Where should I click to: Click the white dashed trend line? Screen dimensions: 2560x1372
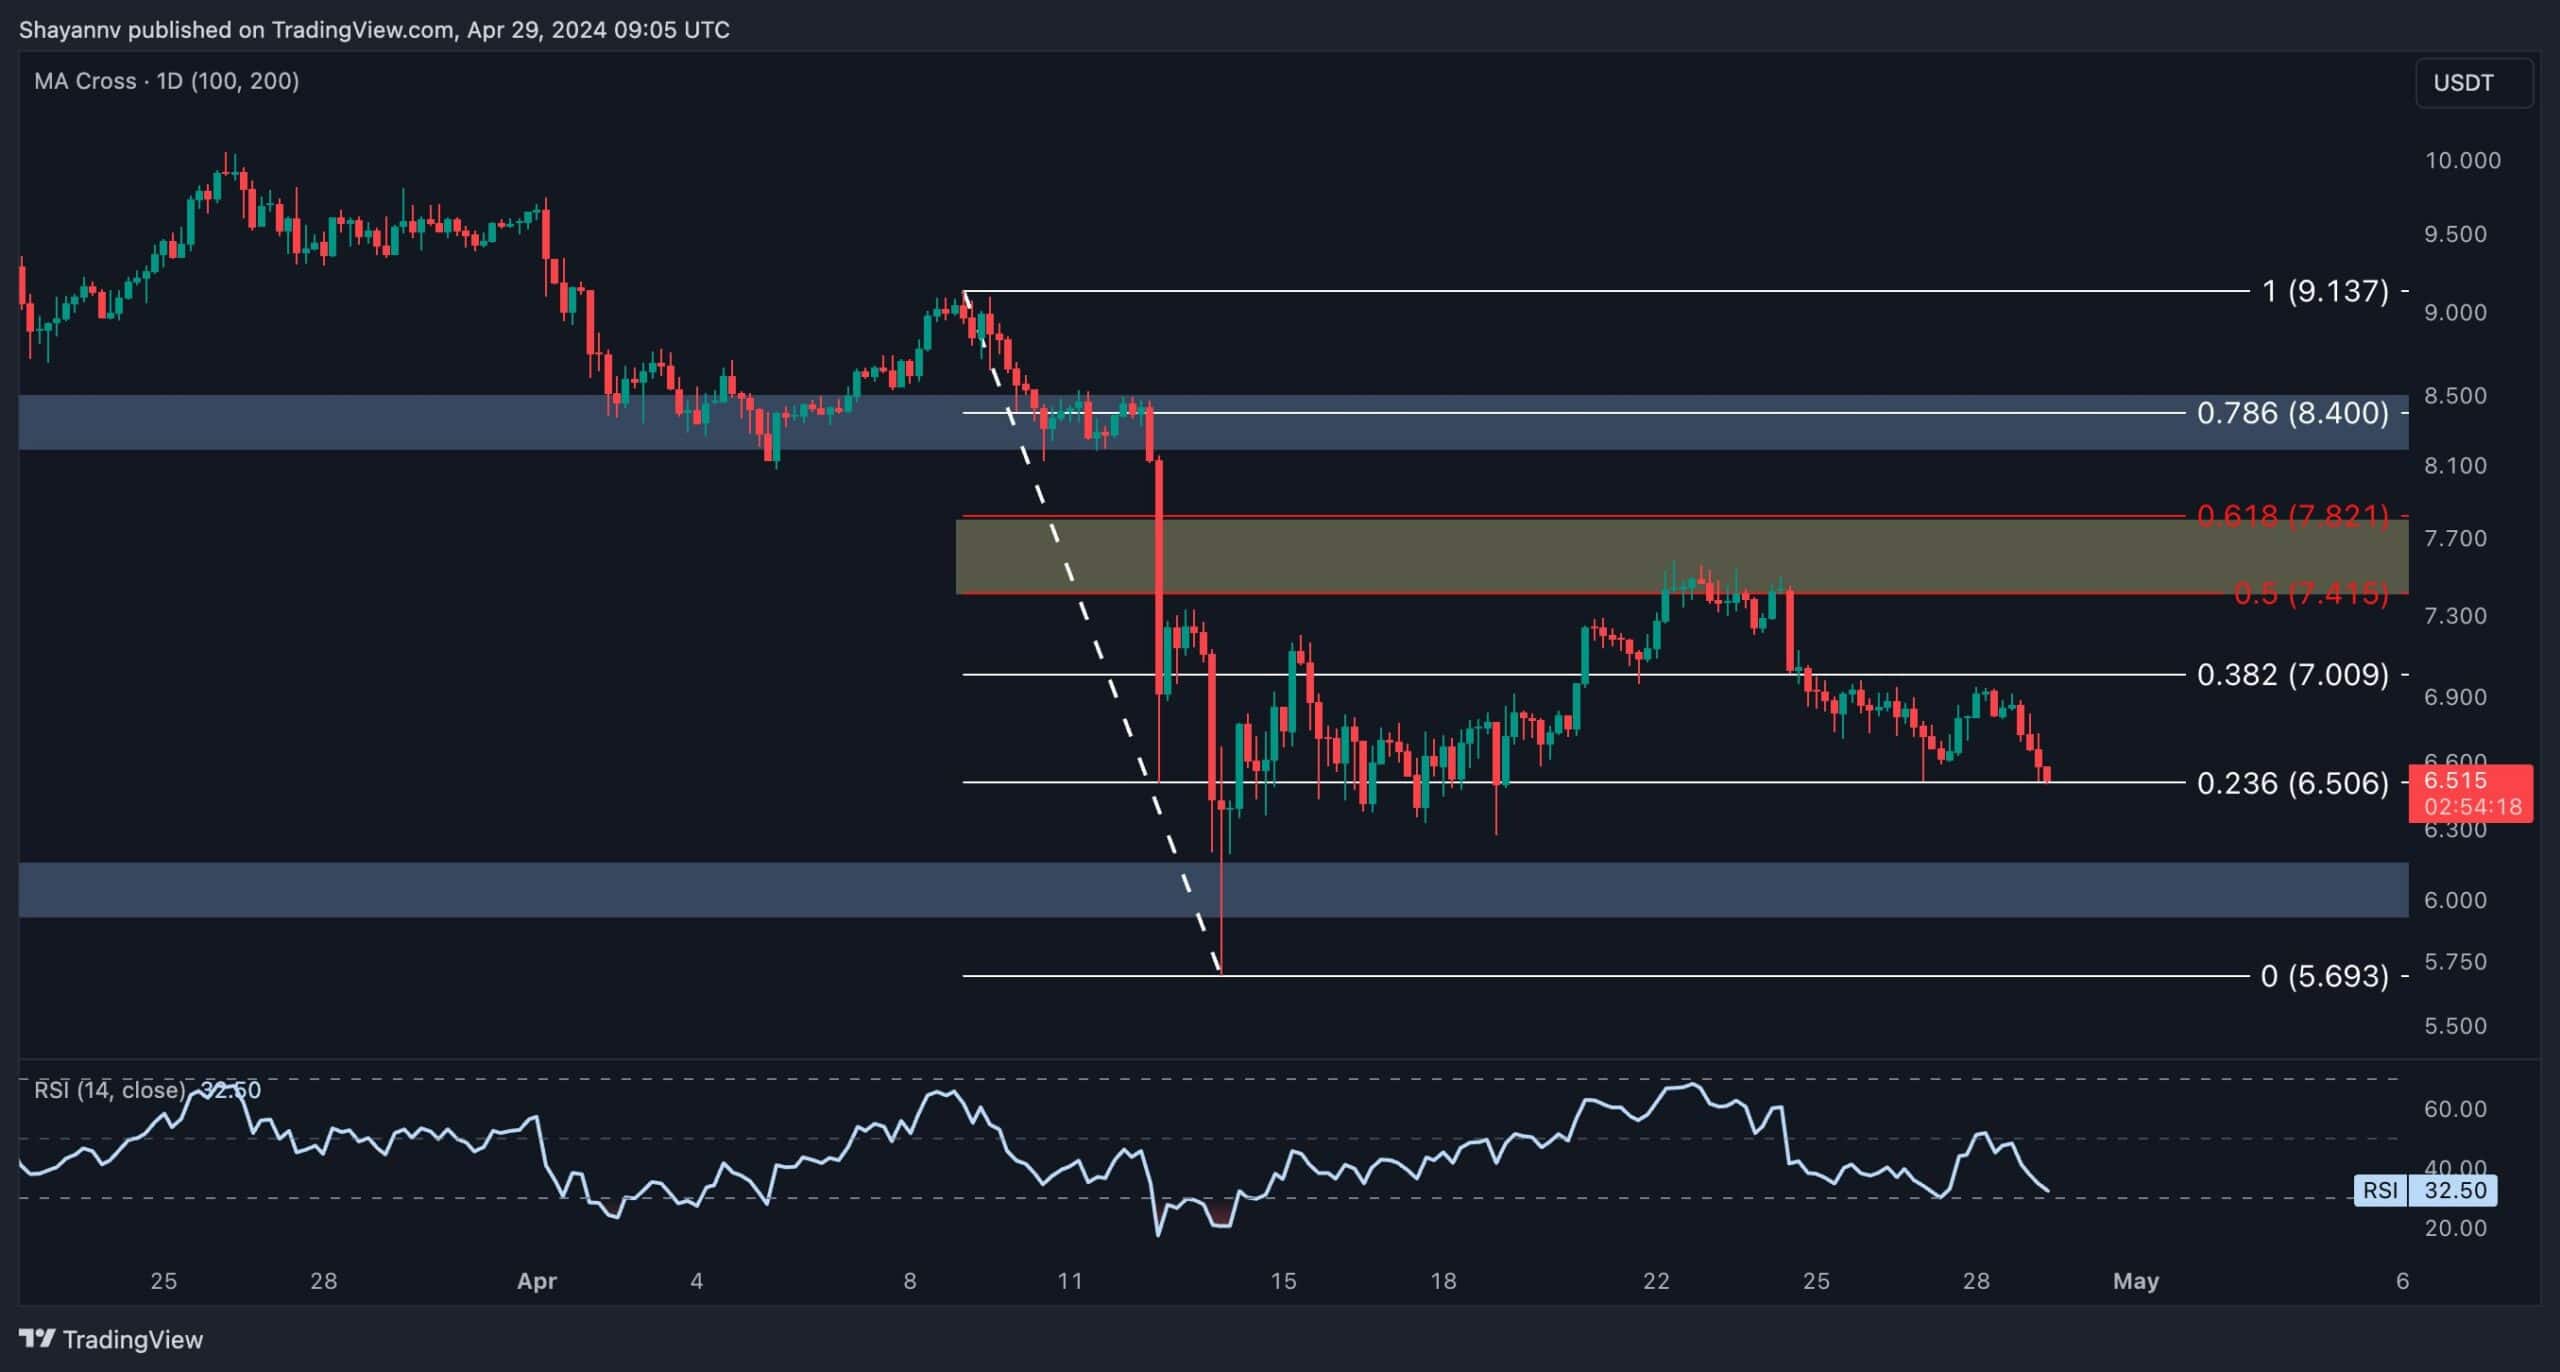[1091, 632]
